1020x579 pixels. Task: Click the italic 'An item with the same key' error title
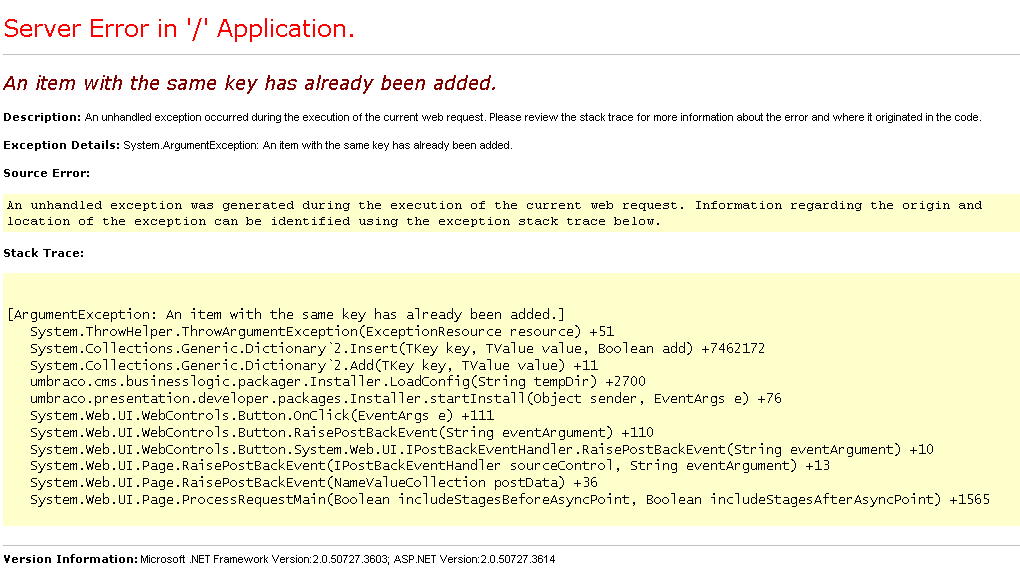(x=250, y=83)
